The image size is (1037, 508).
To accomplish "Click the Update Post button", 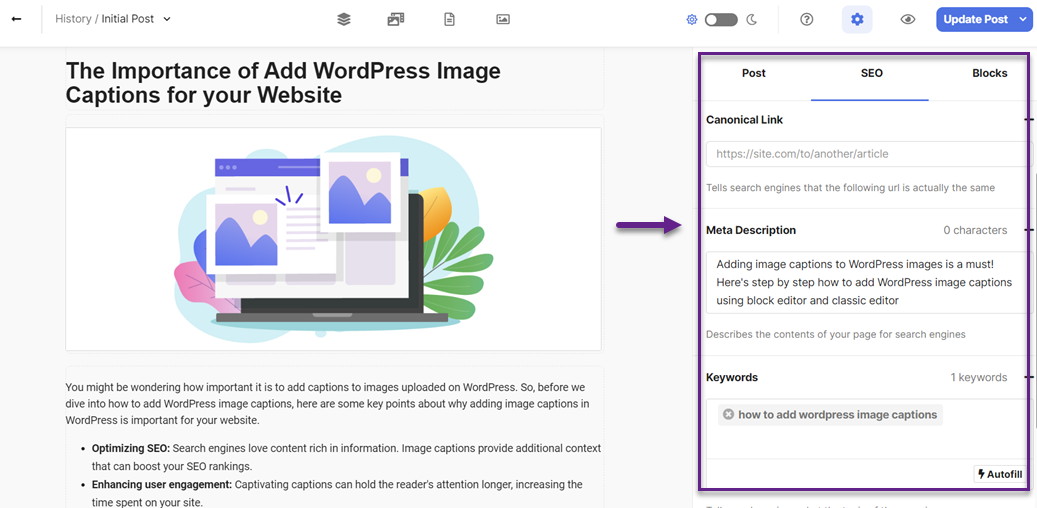I will tap(975, 19).
